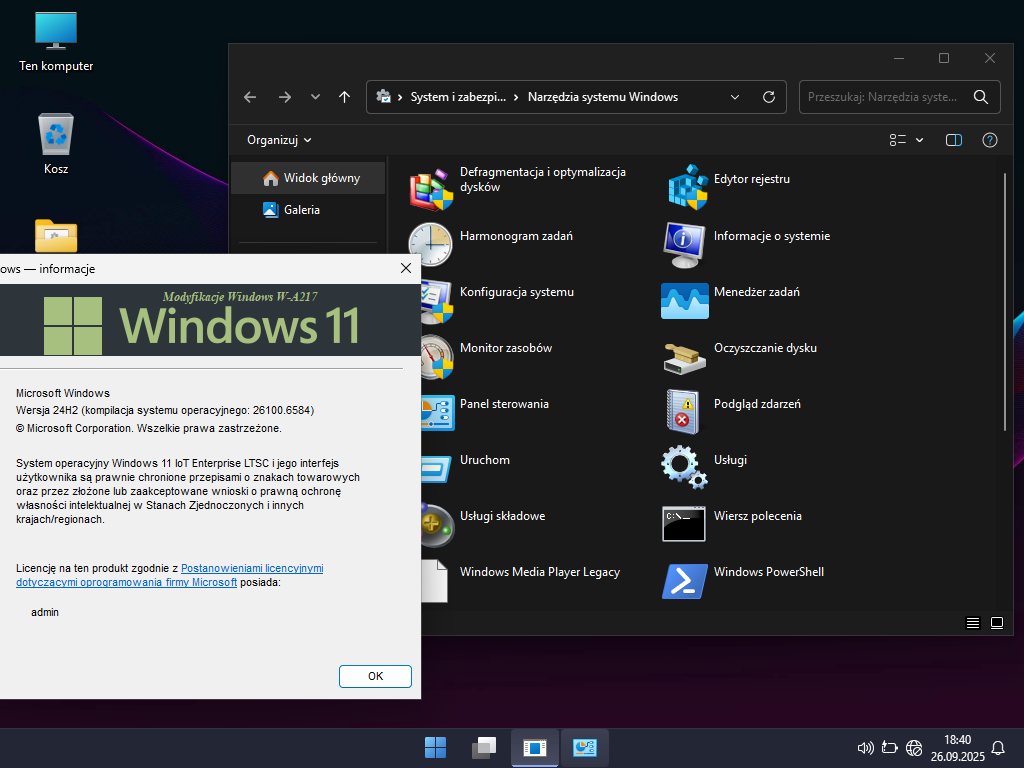Switch to details list view
1024x768 pixels.
click(x=972, y=622)
